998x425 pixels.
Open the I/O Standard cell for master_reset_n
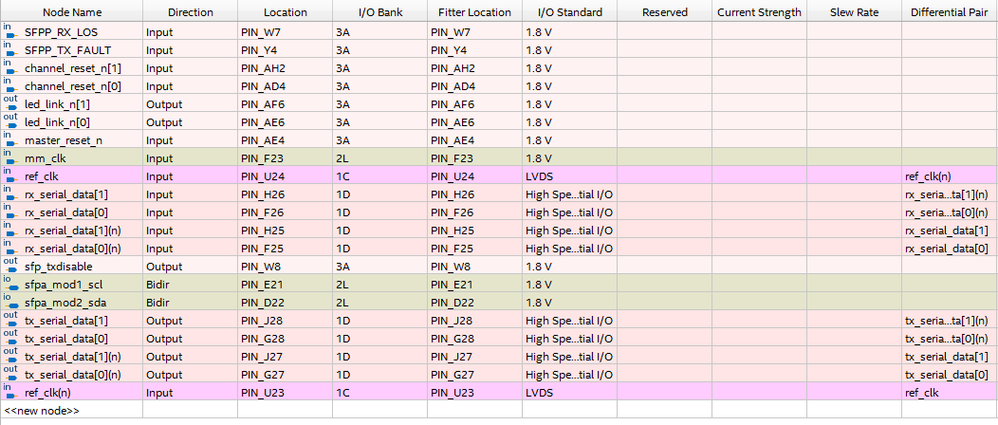coord(567,140)
